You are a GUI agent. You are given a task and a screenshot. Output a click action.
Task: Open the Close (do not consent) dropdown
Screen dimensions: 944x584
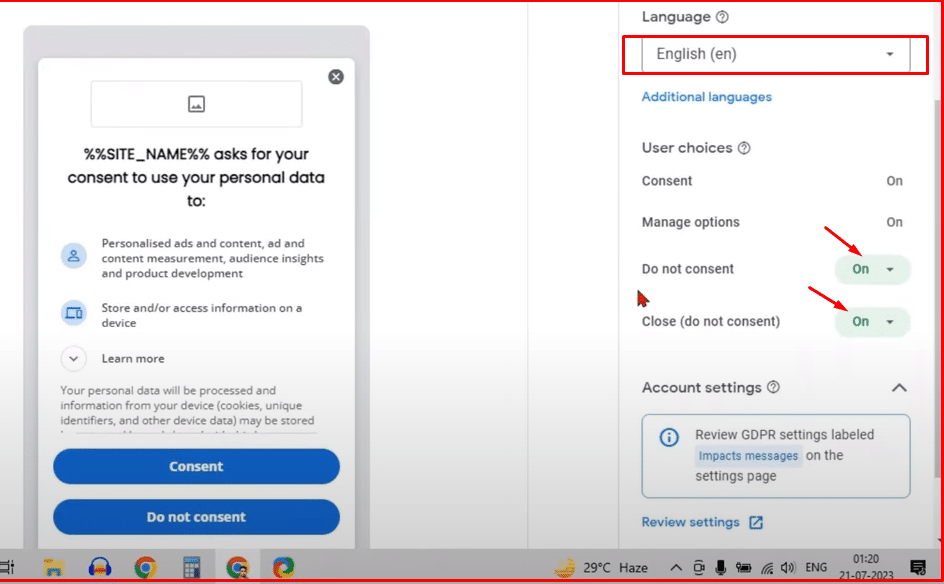pos(872,322)
